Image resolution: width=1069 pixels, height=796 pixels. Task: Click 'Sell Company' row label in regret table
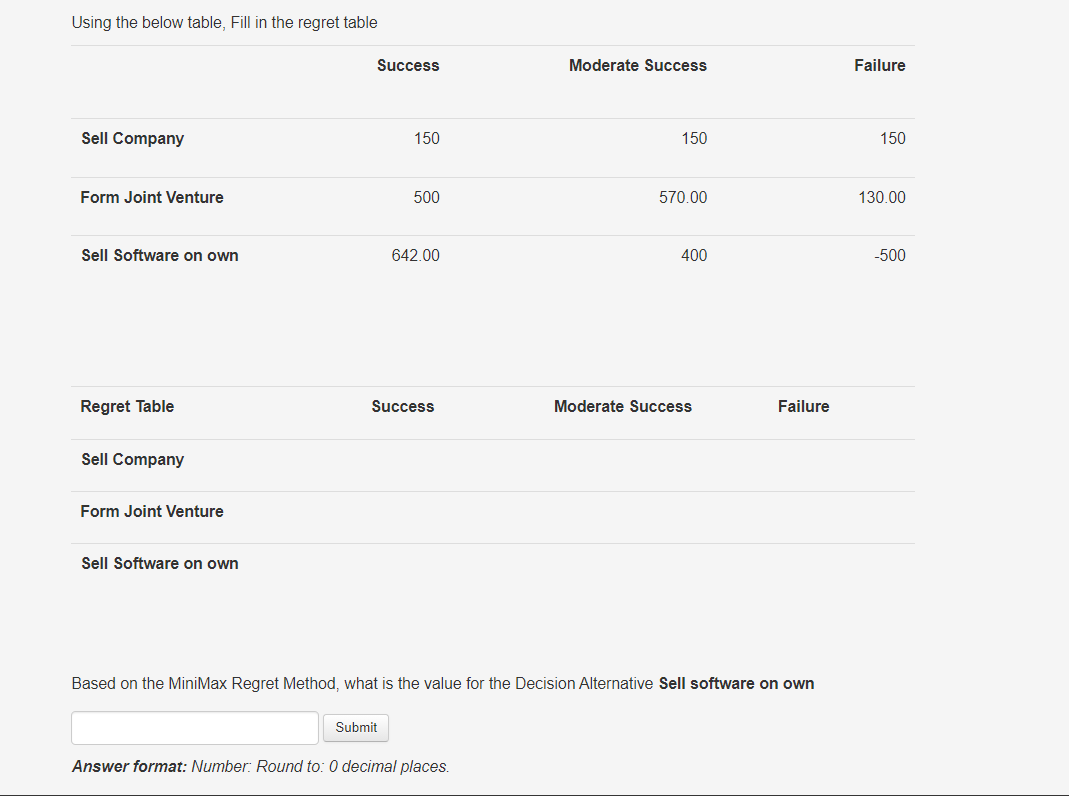click(x=132, y=459)
